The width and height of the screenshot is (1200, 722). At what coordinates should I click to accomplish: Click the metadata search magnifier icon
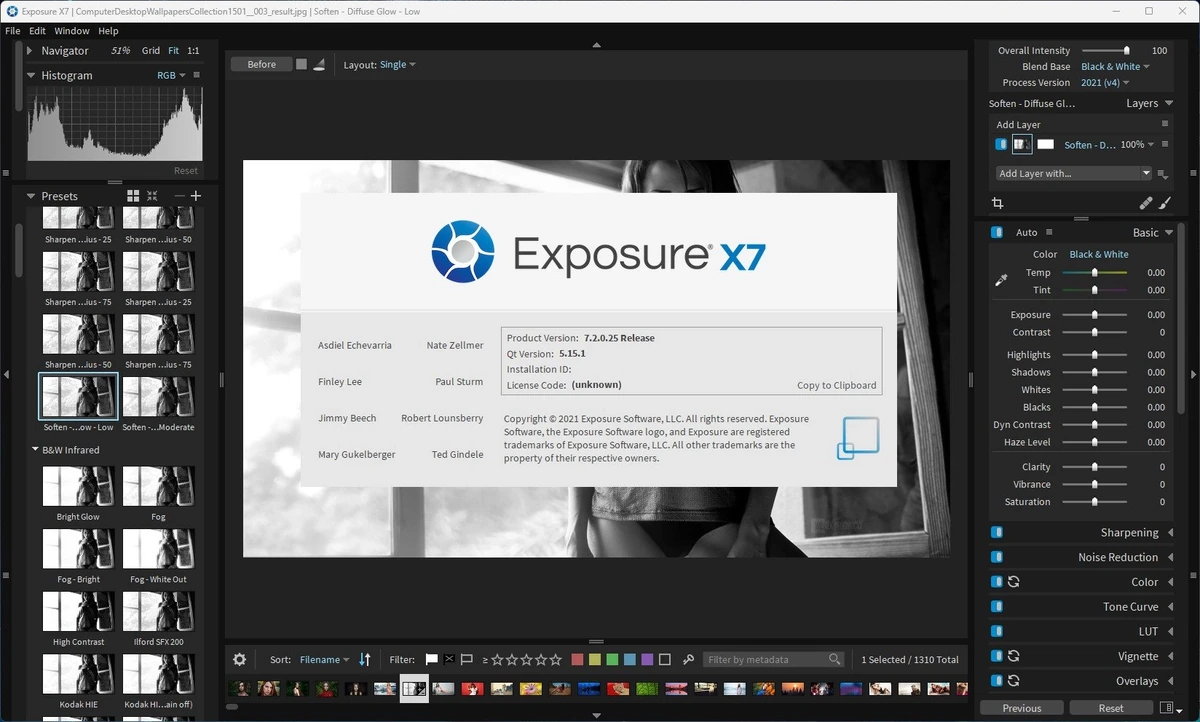pos(835,659)
